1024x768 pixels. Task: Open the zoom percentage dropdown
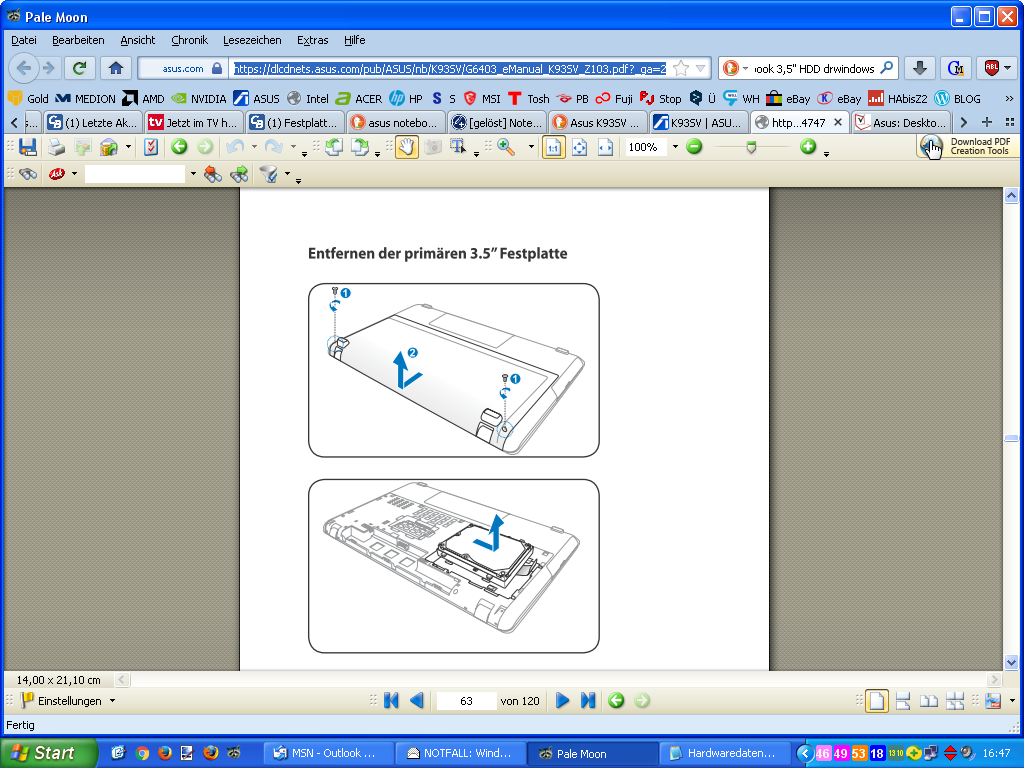[x=675, y=147]
